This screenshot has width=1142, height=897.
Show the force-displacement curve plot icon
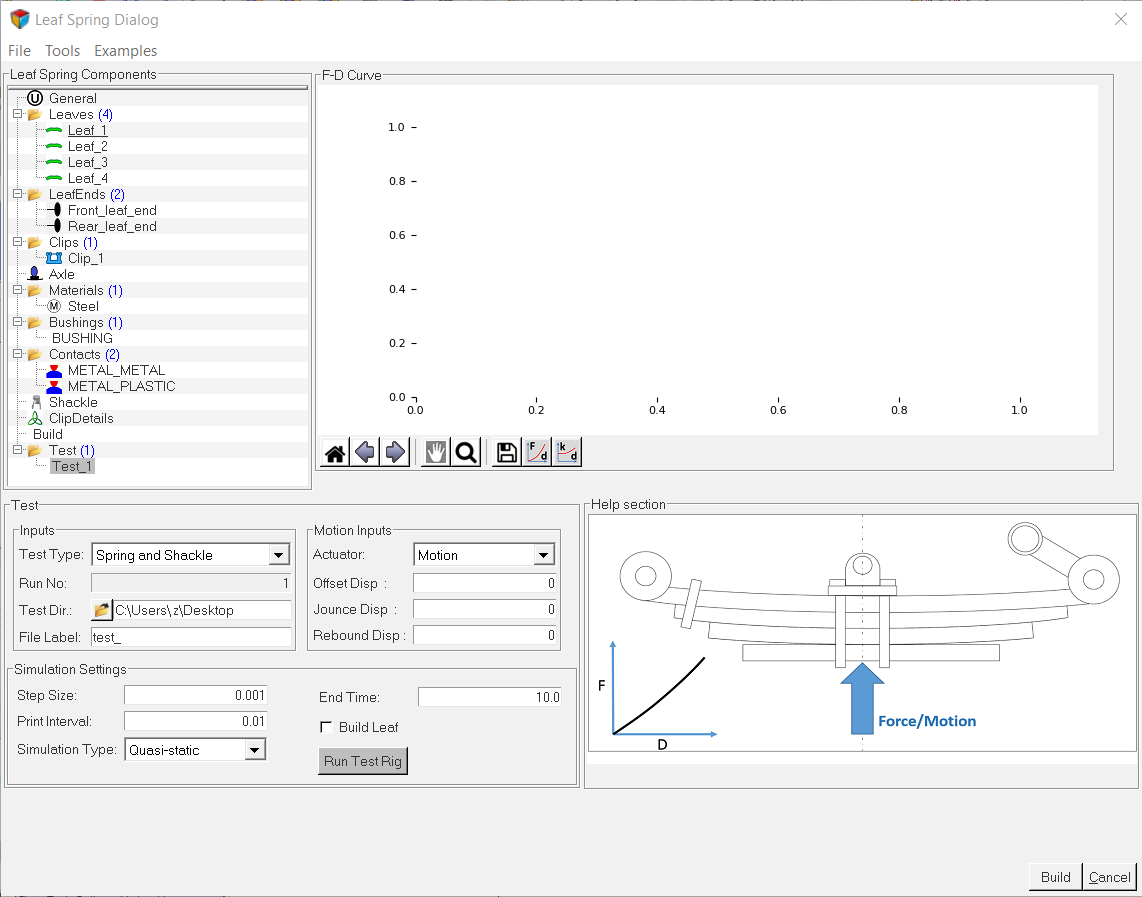point(537,453)
